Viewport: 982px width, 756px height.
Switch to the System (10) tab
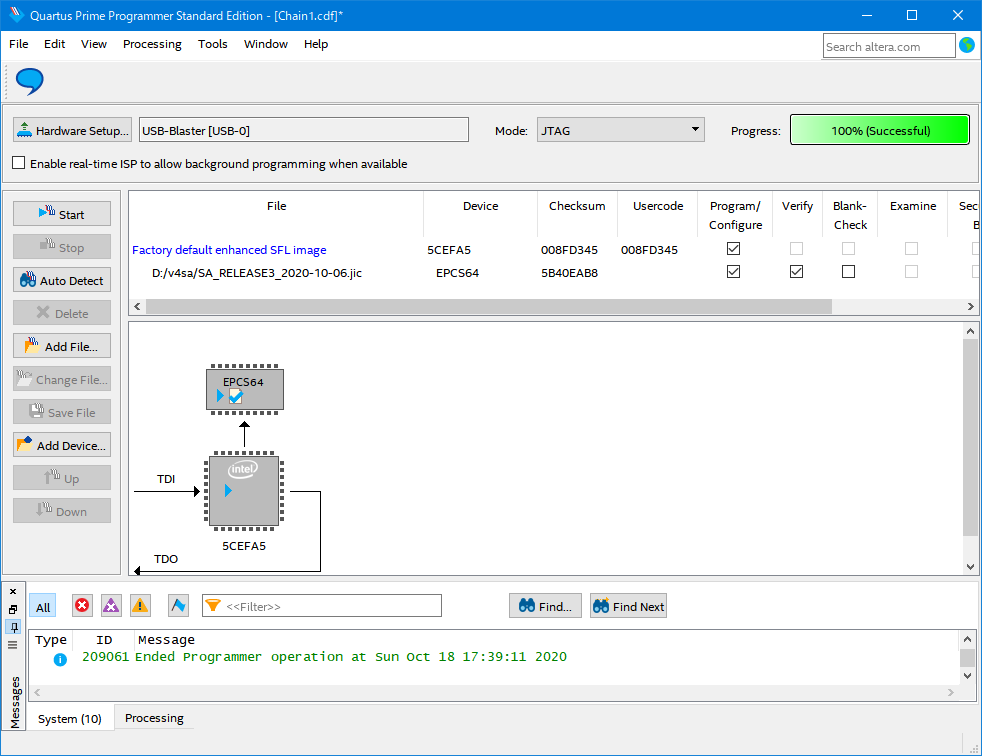click(70, 718)
